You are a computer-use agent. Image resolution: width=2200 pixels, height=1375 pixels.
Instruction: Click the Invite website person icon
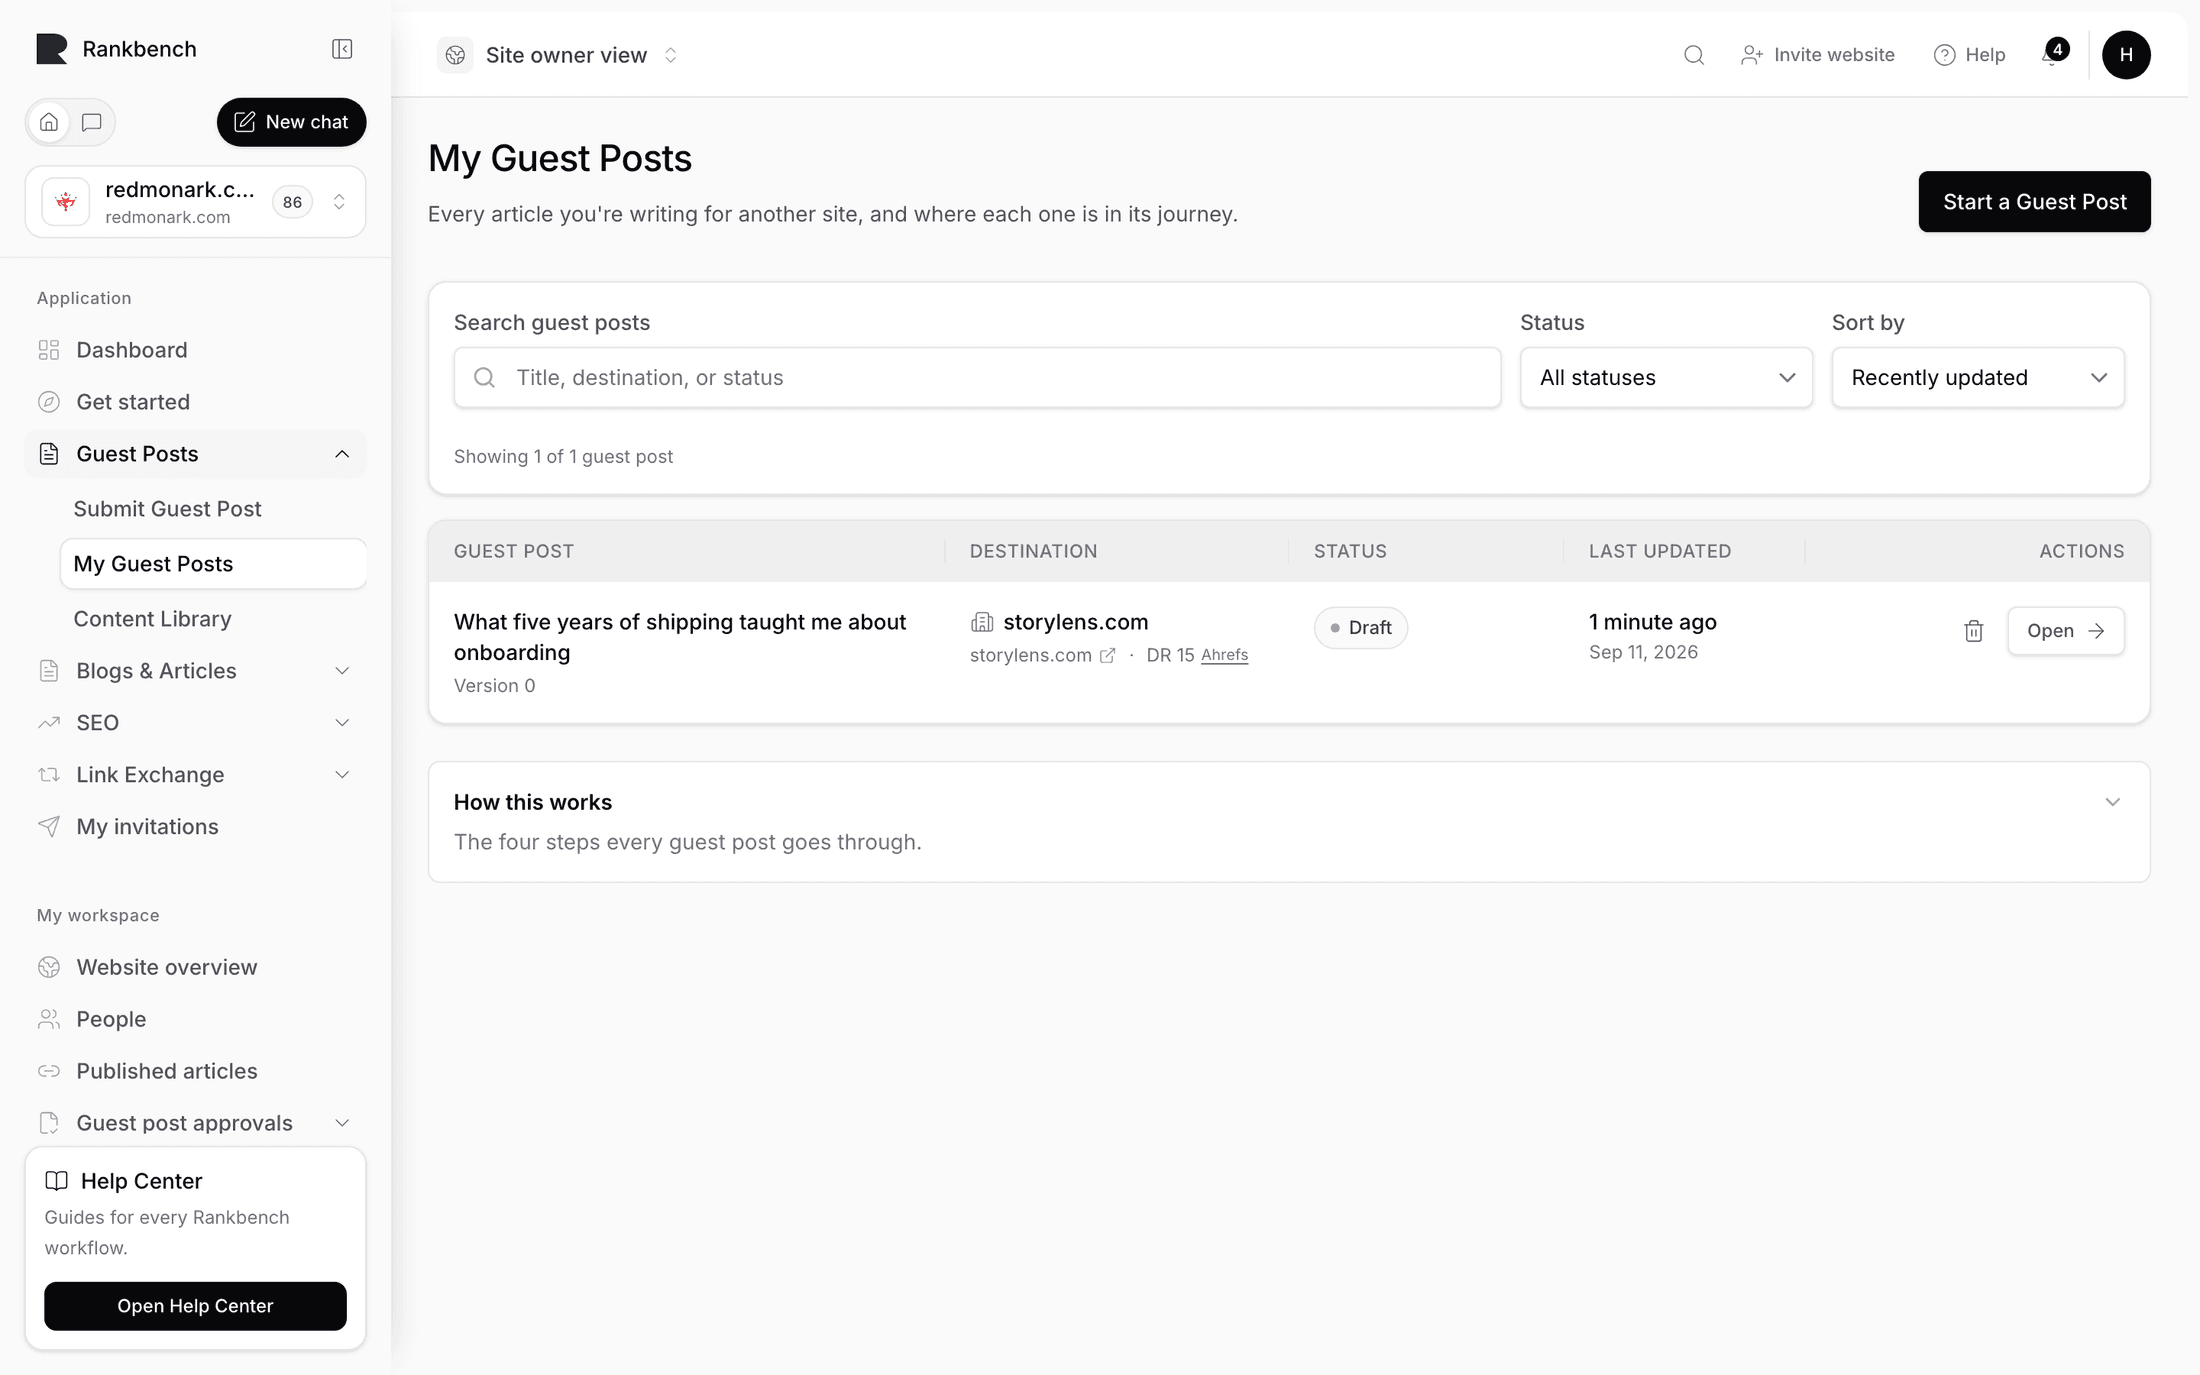point(1751,55)
